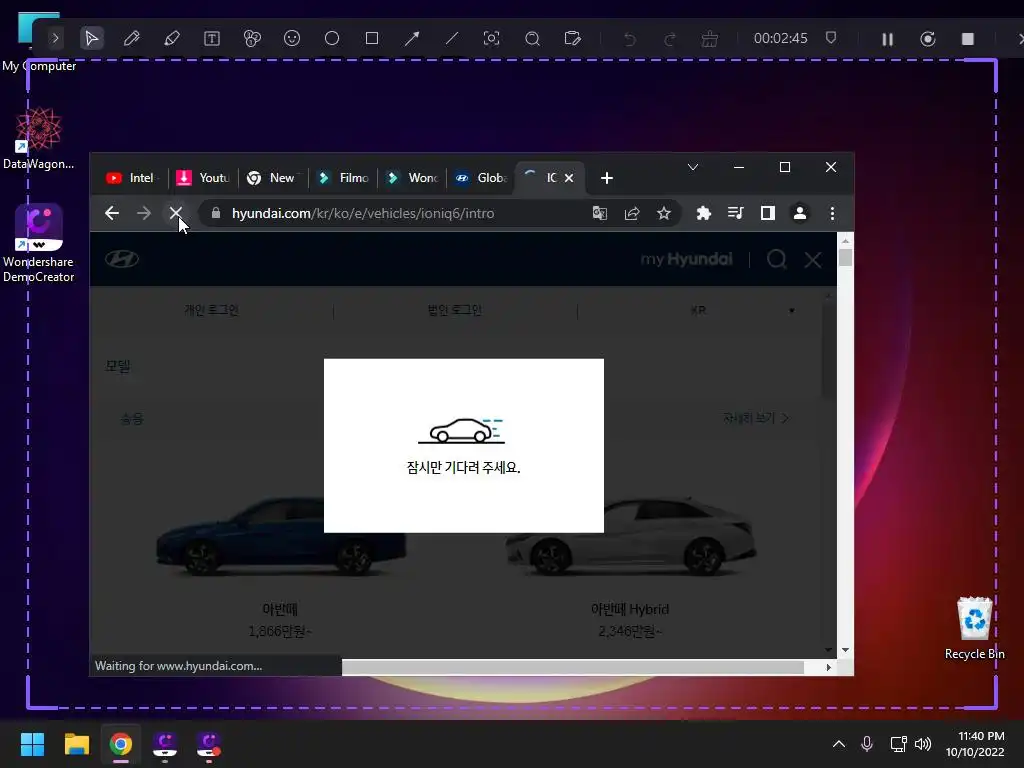Image resolution: width=1024 pixels, height=768 pixels.
Task: Close the loading IONIQ tab
Action: (x=569, y=178)
